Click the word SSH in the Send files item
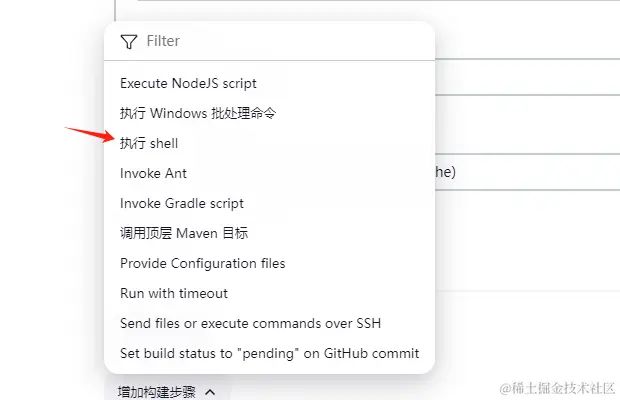The width and height of the screenshot is (620, 400). click(x=369, y=323)
